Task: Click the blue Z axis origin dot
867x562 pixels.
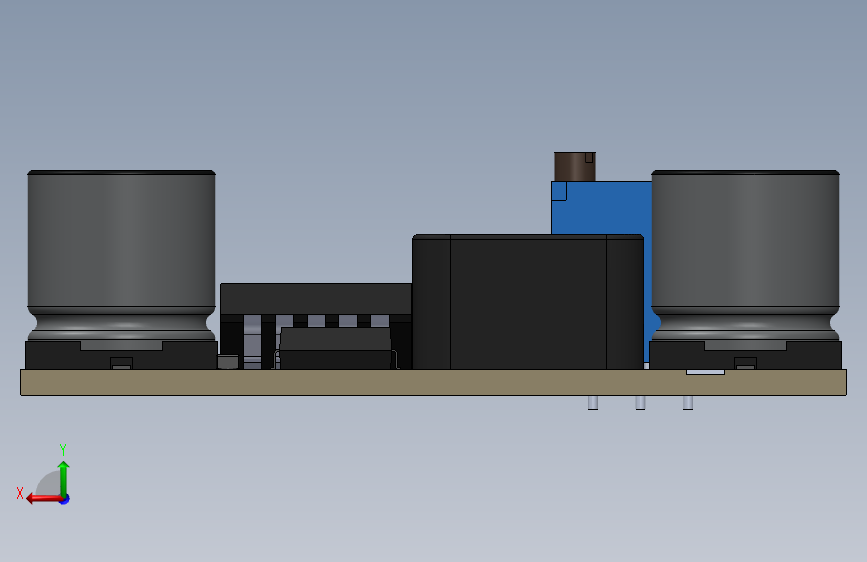Action: tap(65, 499)
